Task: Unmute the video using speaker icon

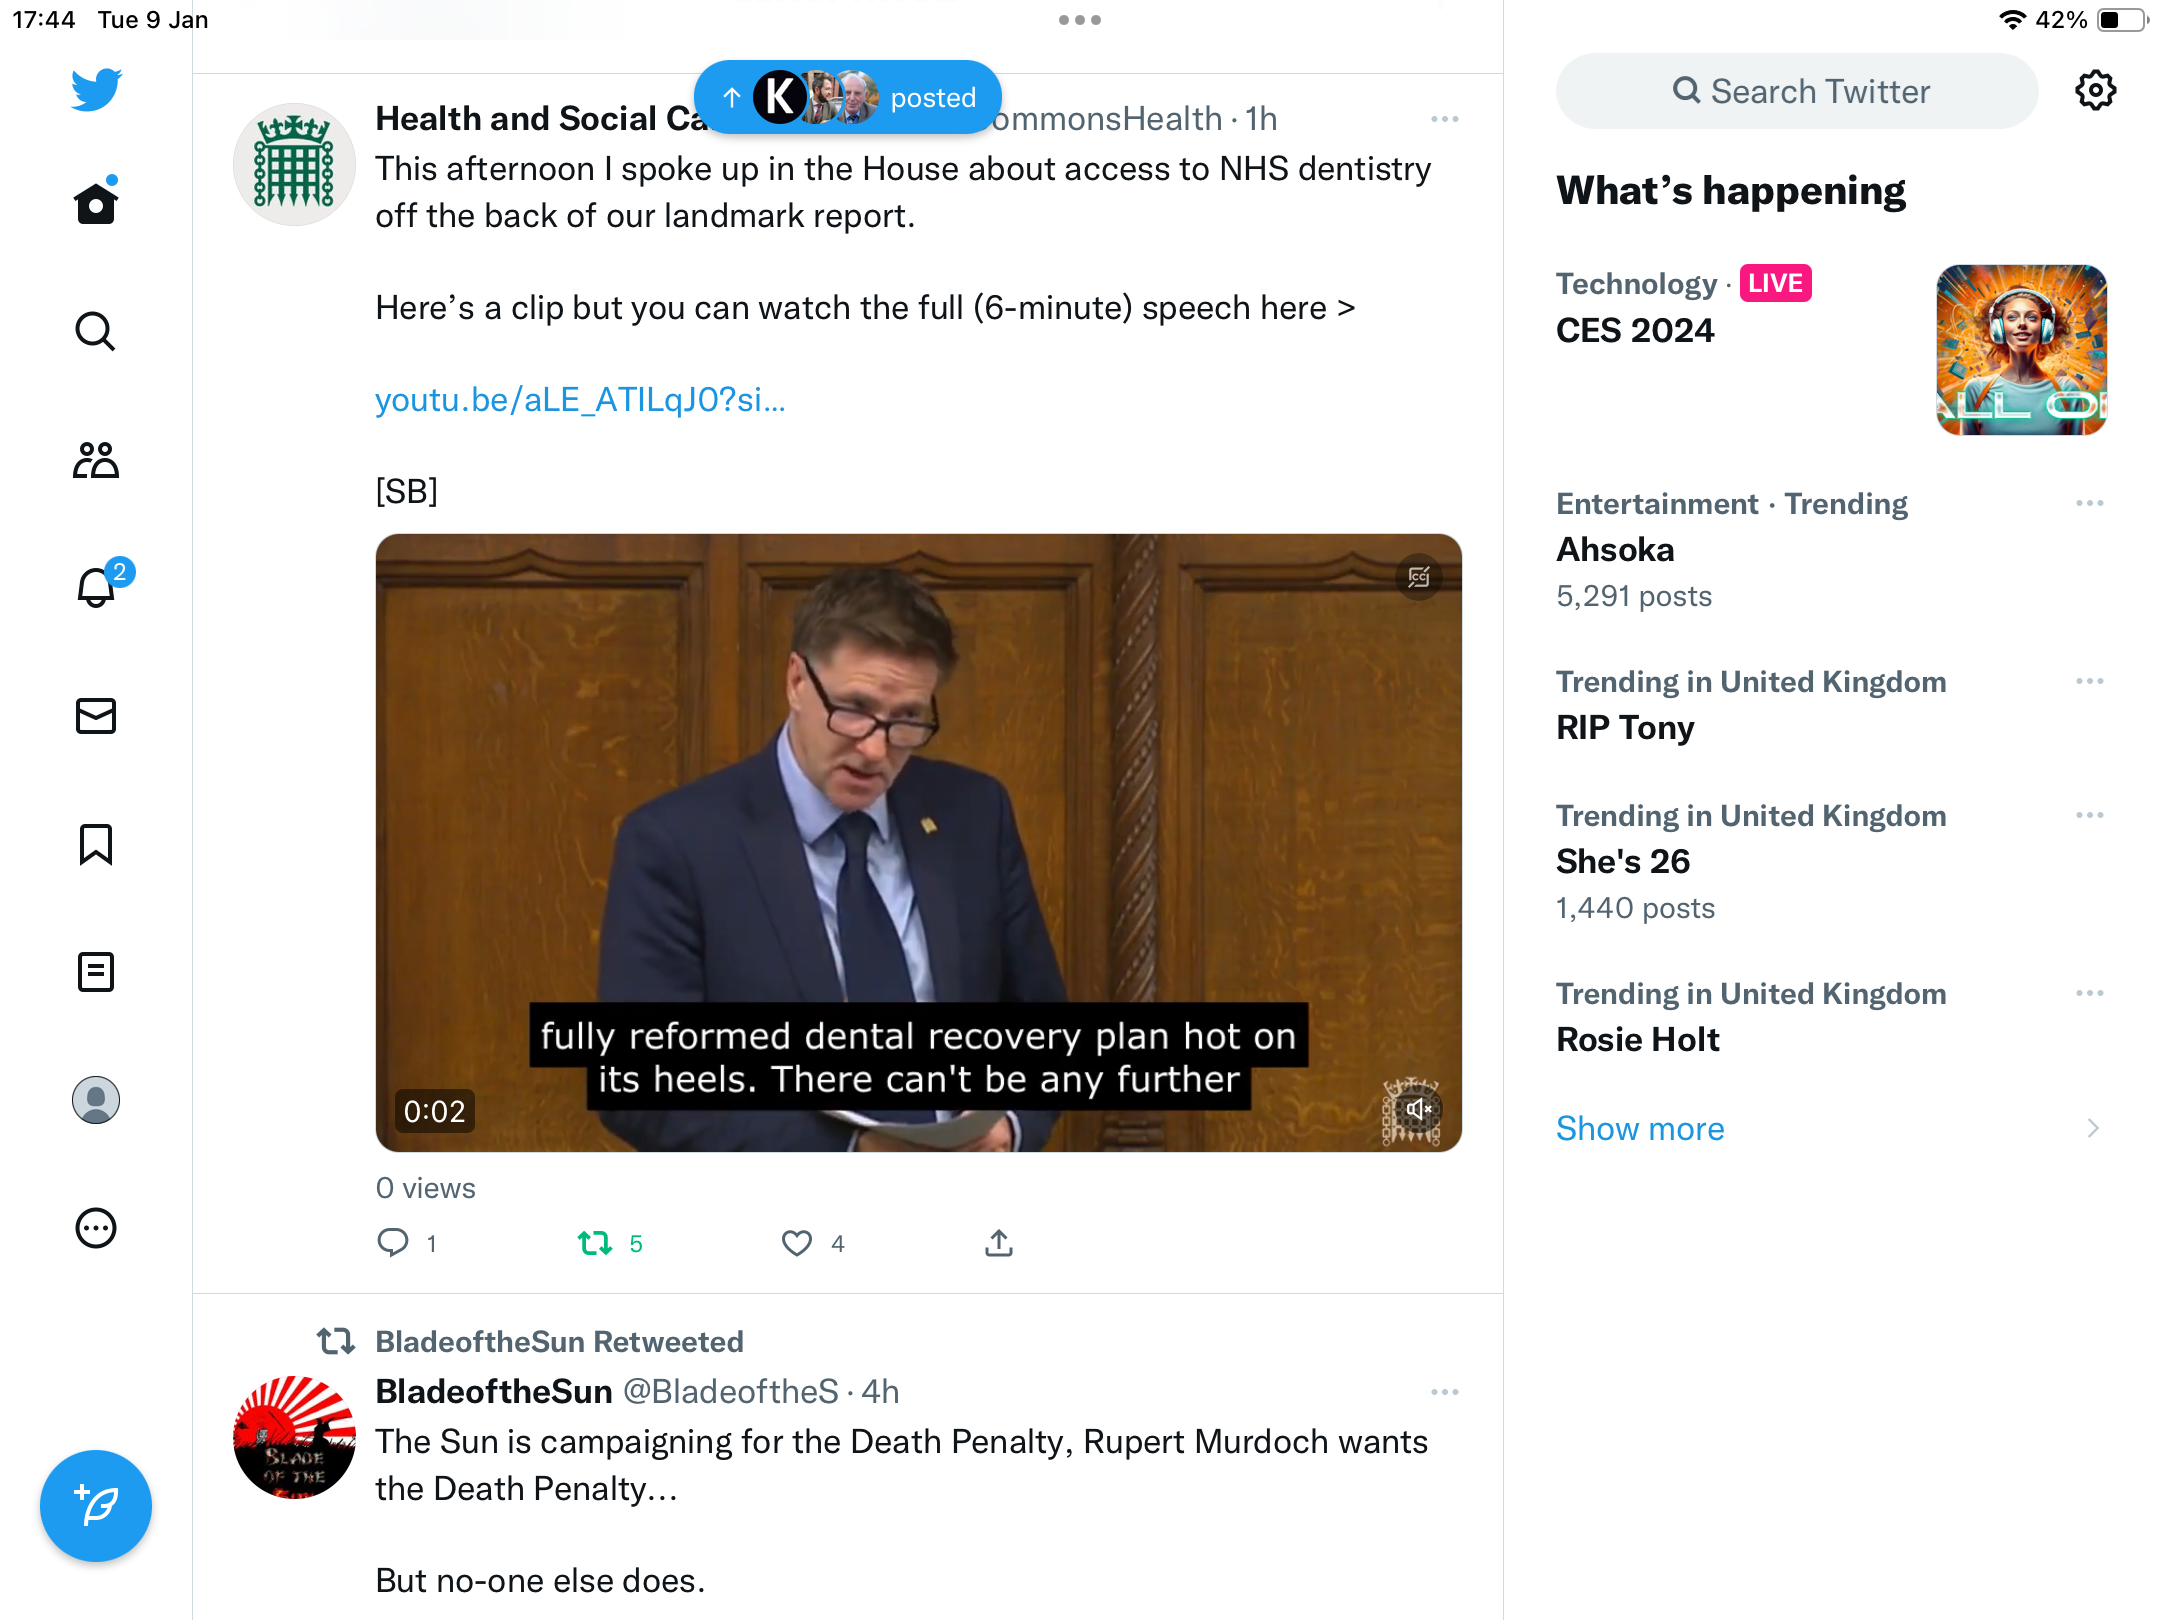Action: pos(1418,1109)
